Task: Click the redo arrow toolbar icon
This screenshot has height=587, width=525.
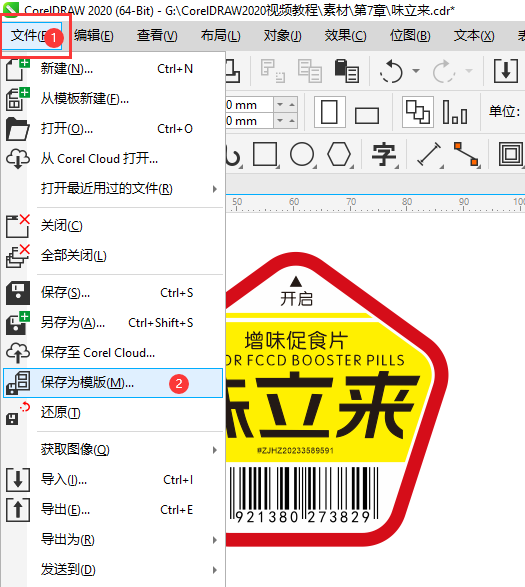Action: pyautogui.click(x=444, y=71)
